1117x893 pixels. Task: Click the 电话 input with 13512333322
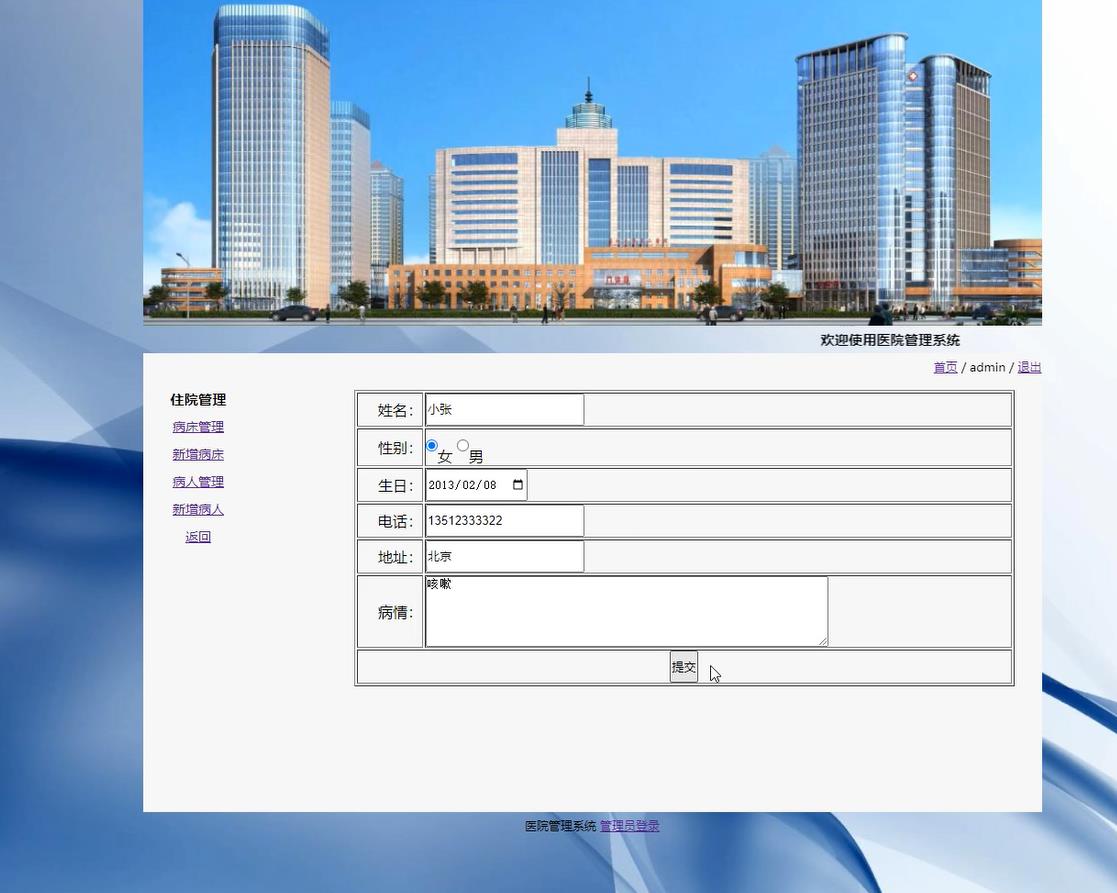tap(504, 521)
